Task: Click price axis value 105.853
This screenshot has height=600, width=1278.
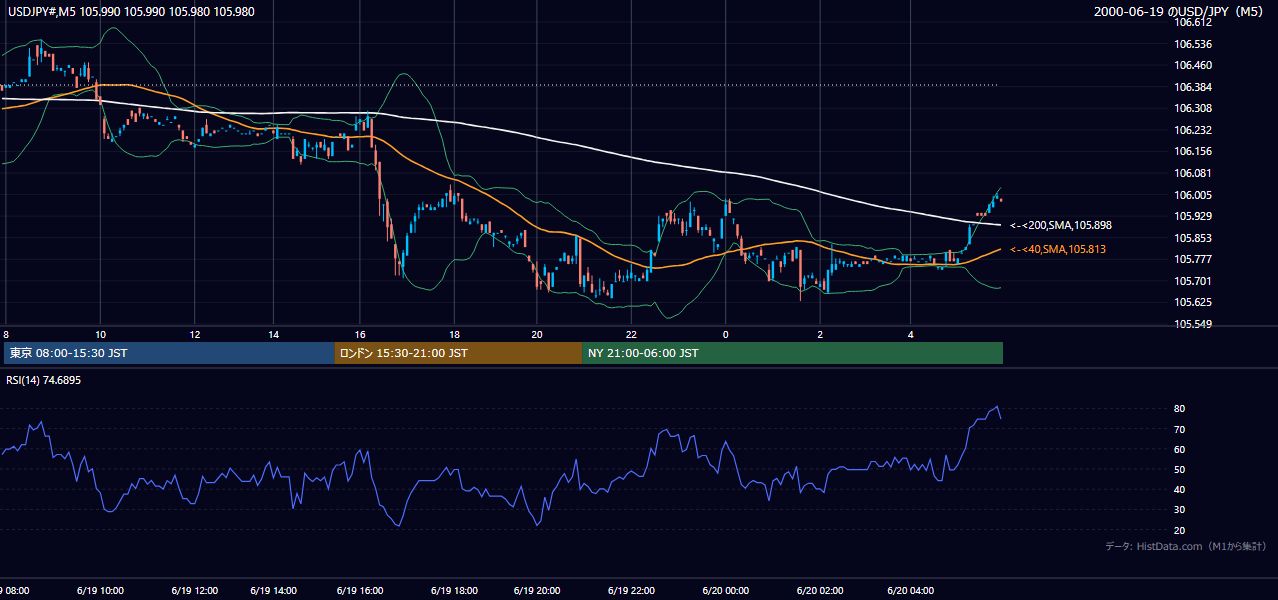Action: [x=1193, y=238]
